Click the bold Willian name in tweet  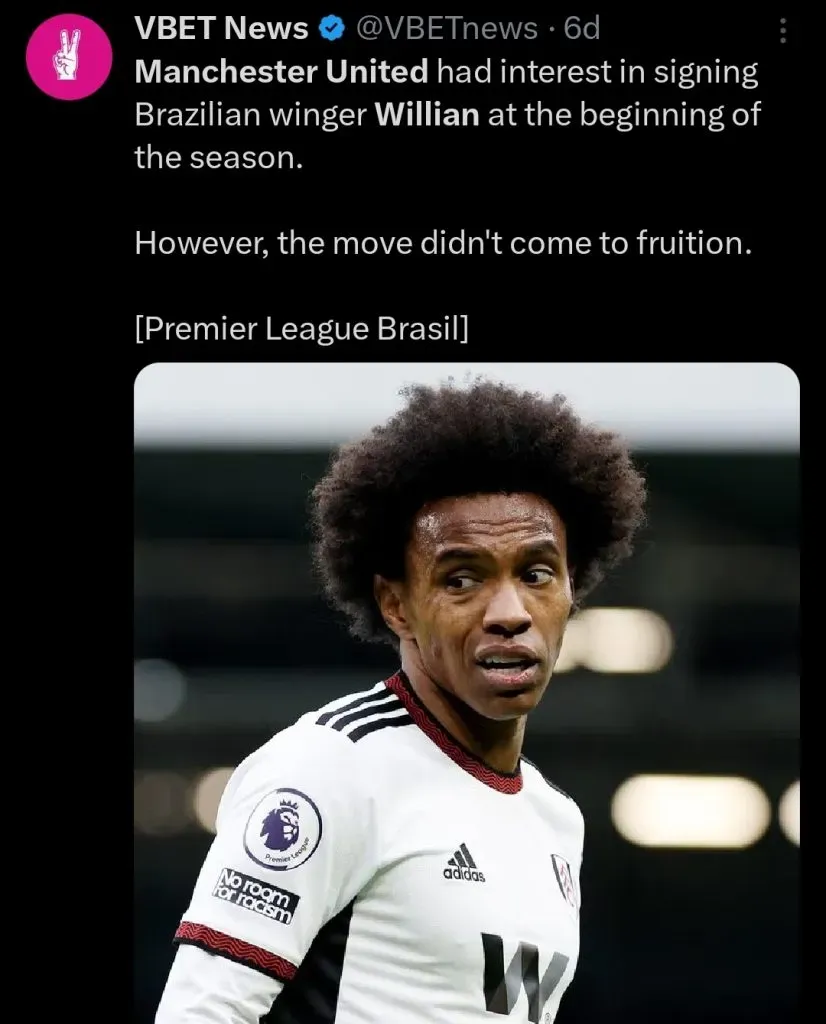pos(427,115)
